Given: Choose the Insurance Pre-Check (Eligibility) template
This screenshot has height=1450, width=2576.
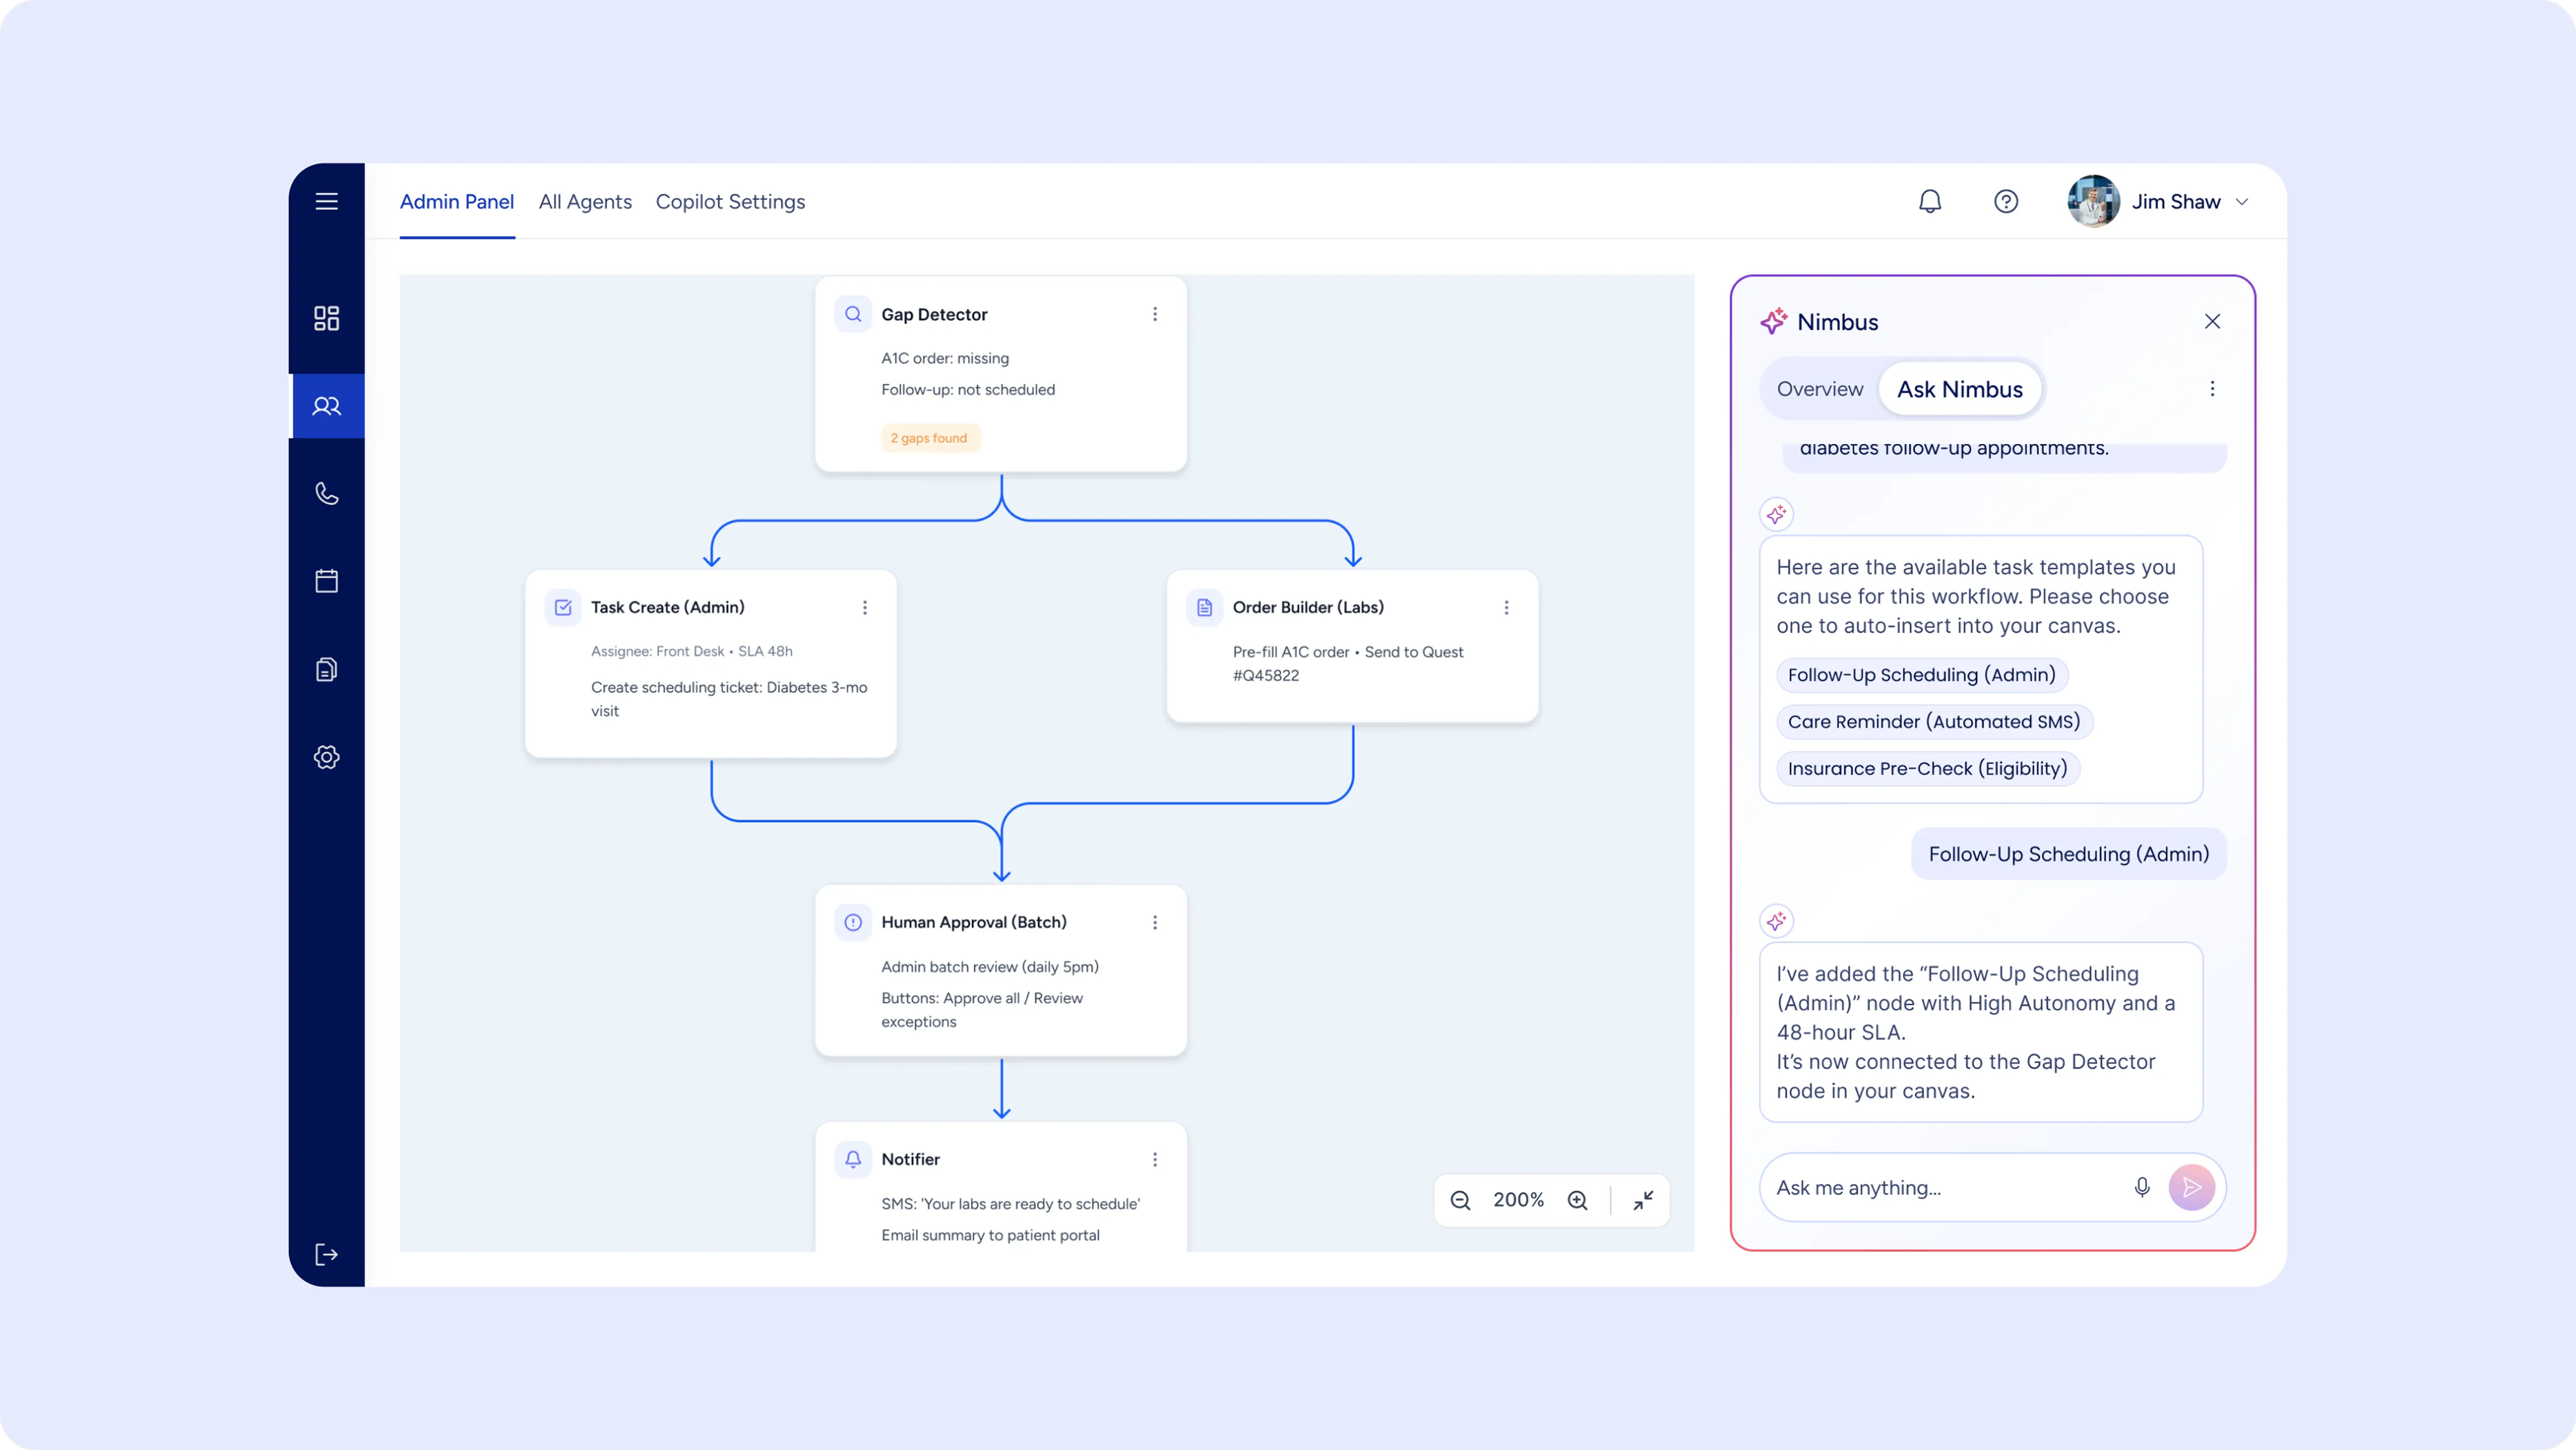Looking at the screenshot, I should 1927,768.
